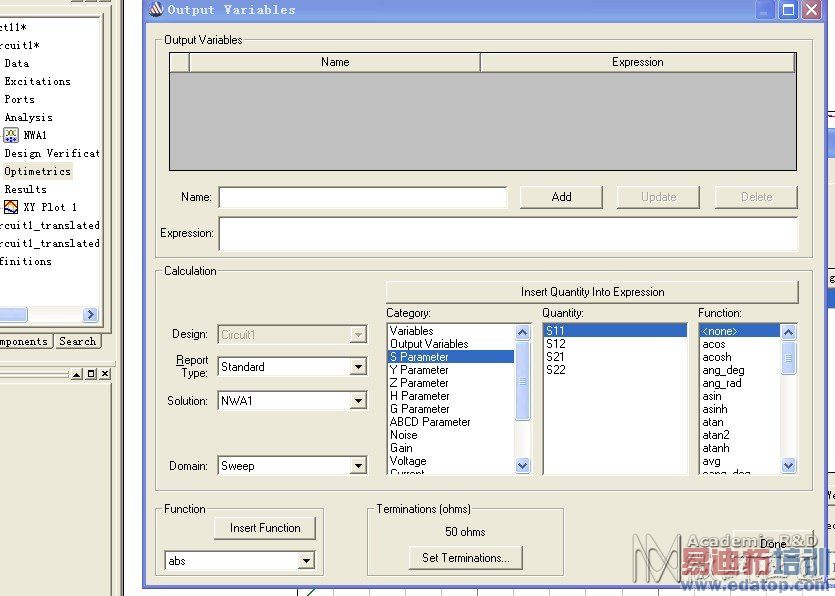Screen dimensions: 835x596
Task: Click the Update button
Action: (x=658, y=197)
